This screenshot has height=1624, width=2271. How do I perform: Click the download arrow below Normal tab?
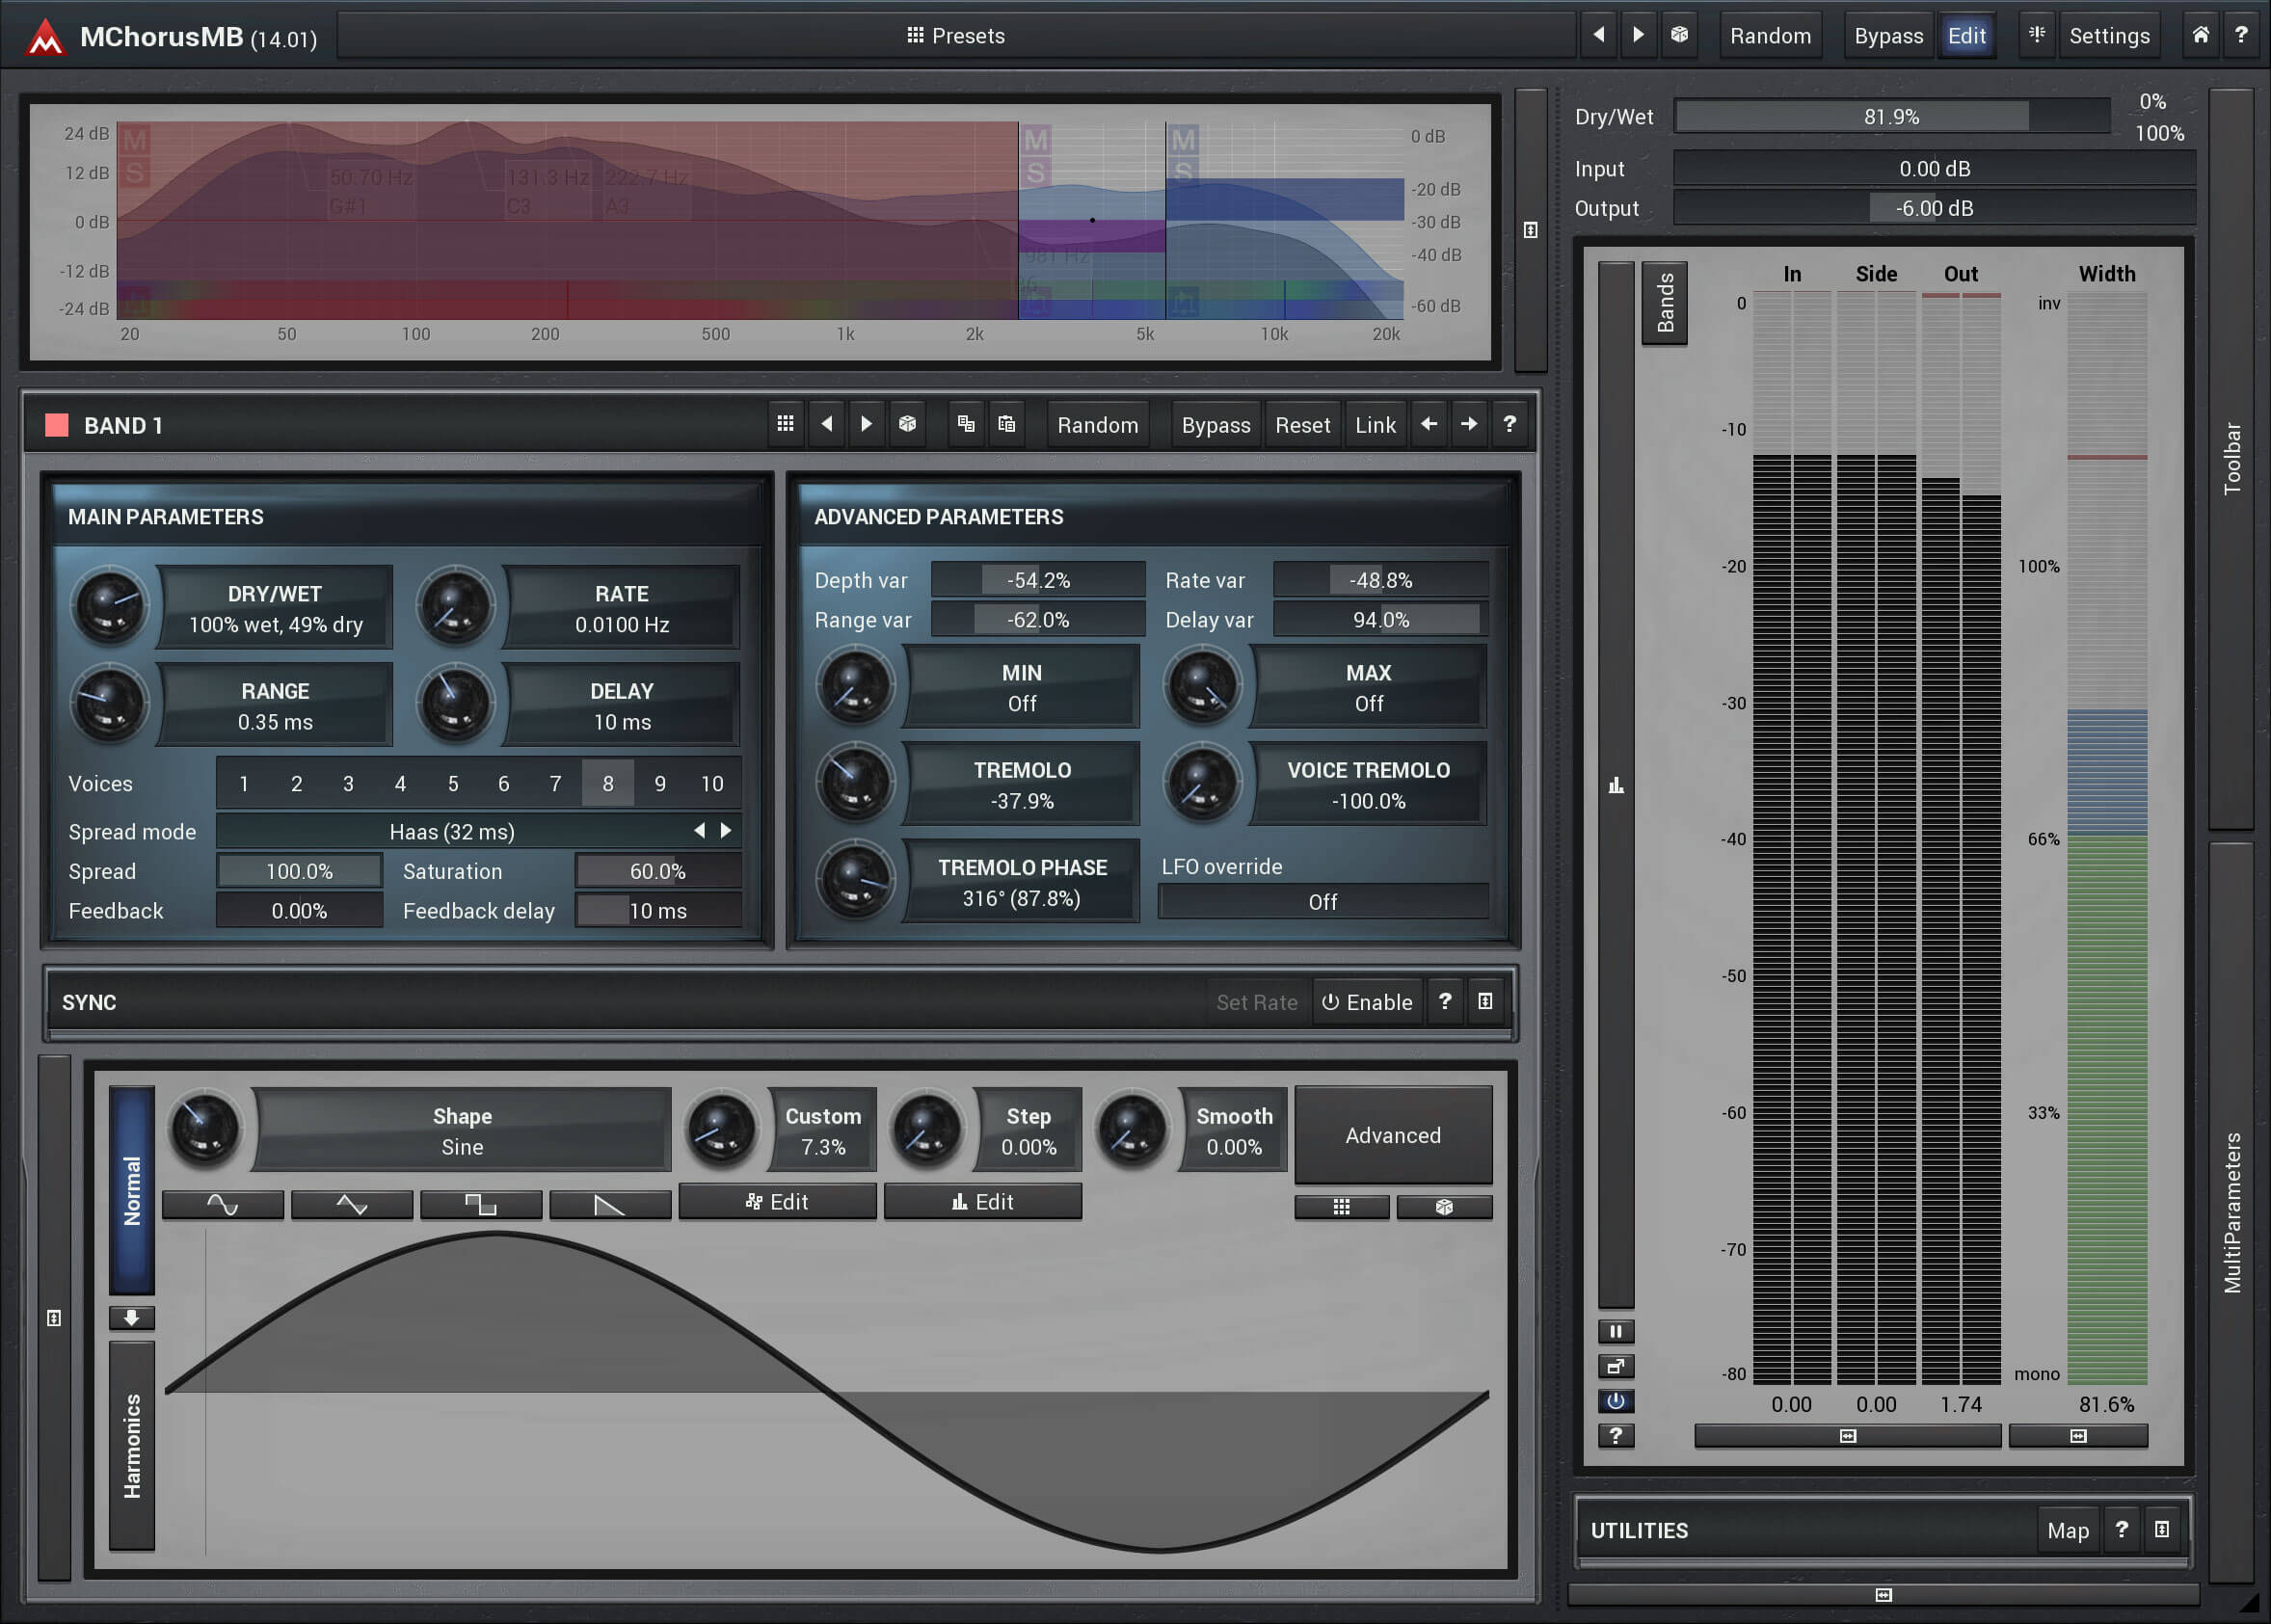tap(132, 1318)
